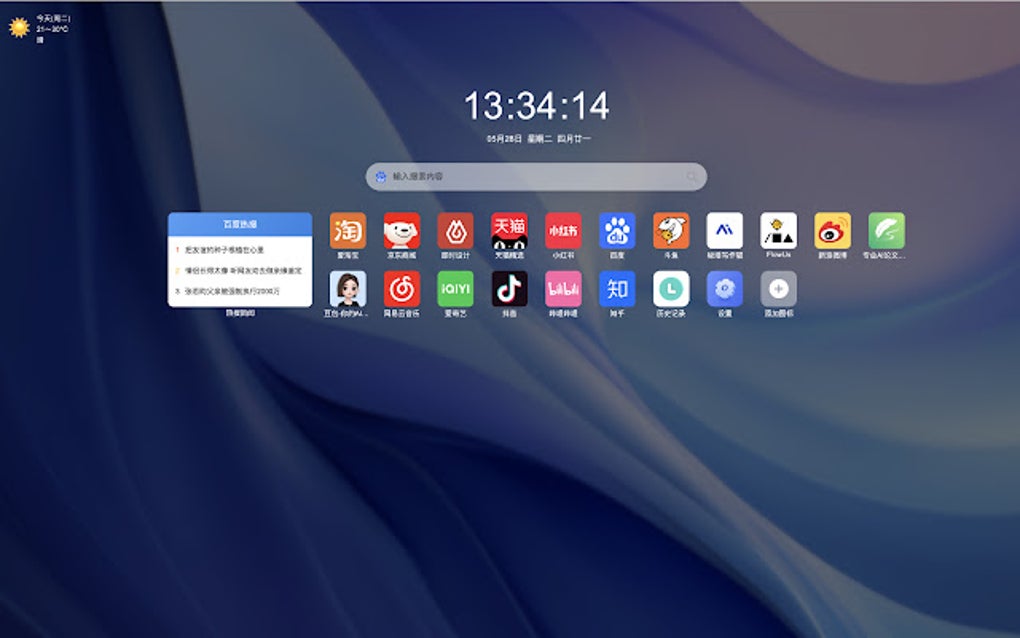Screen dimensions: 1020x638
Task: Open the Xiaohongshu red icon
Action: click(x=563, y=230)
